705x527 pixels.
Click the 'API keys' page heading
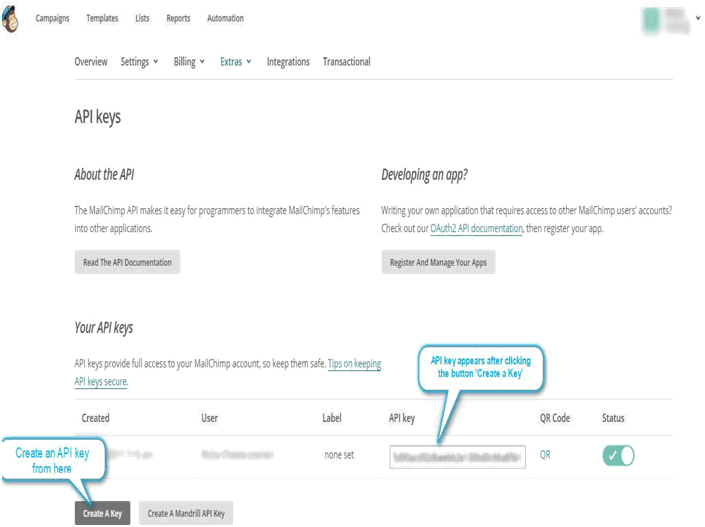click(x=98, y=117)
